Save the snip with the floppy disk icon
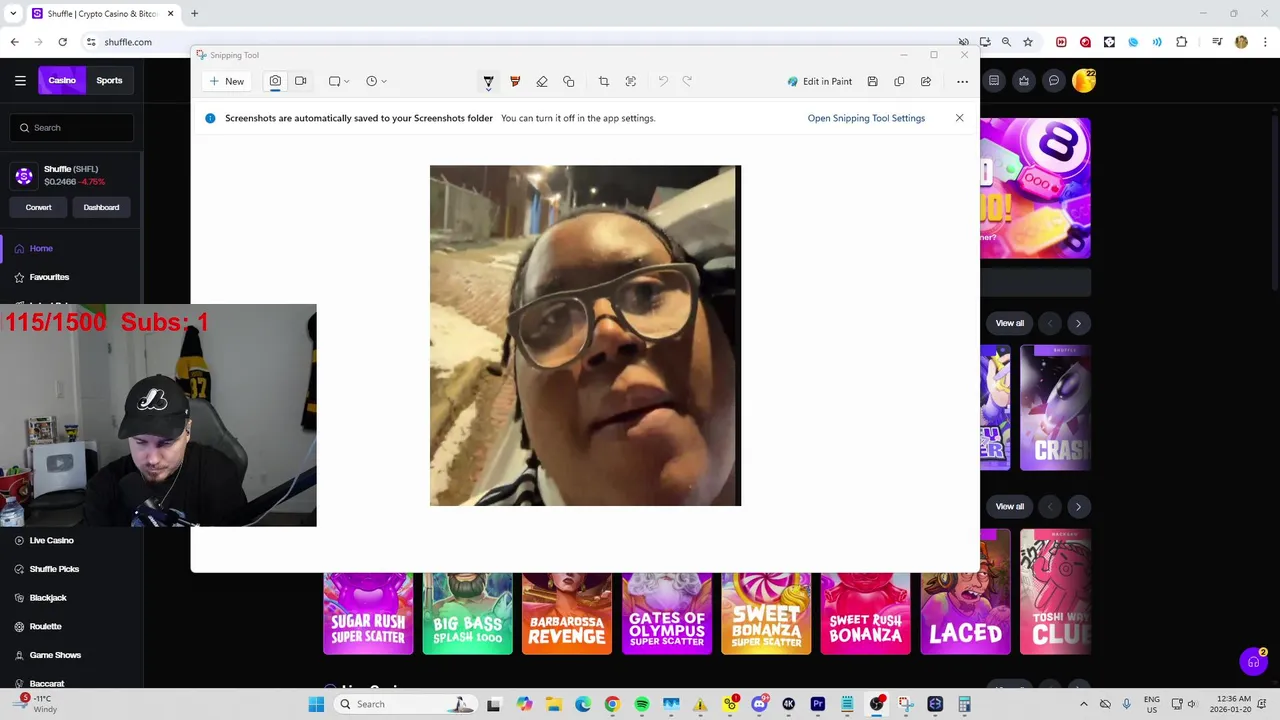 (873, 82)
